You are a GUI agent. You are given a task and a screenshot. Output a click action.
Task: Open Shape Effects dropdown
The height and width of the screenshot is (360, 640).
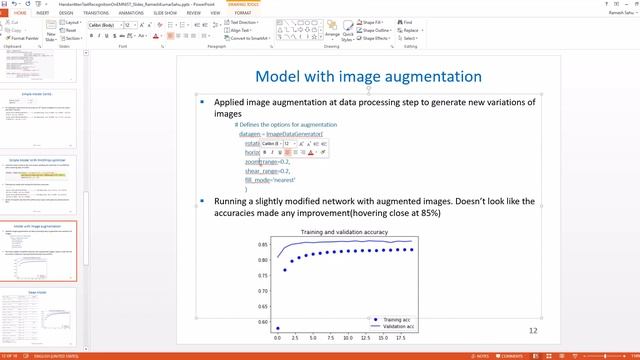coord(373,38)
